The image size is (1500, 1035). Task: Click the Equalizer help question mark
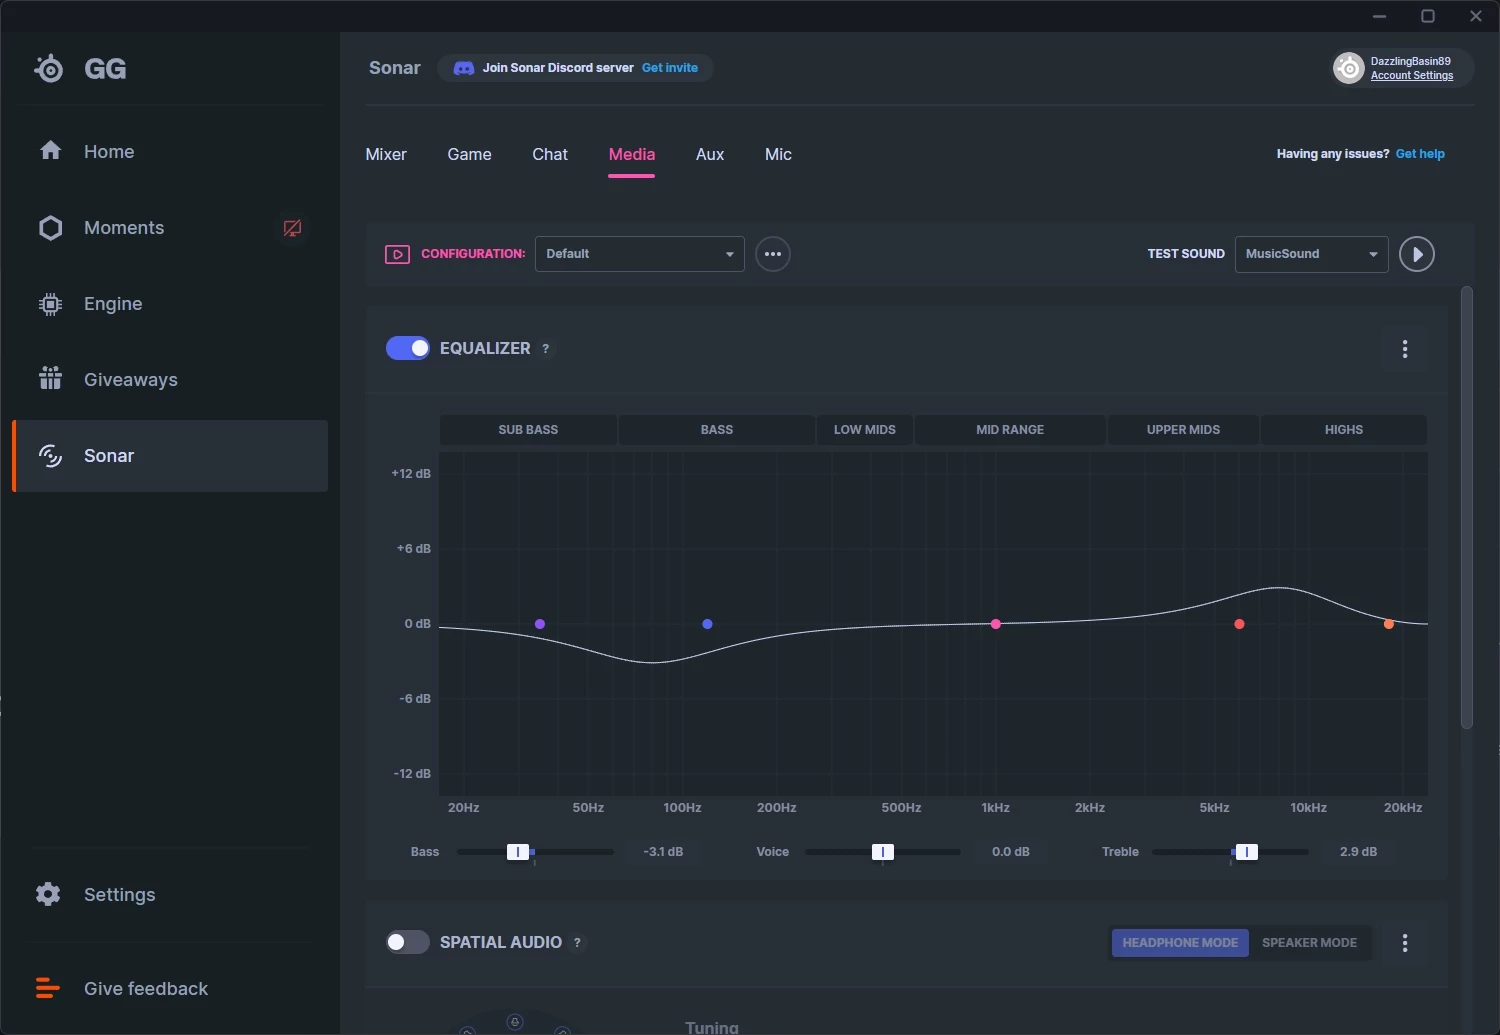coord(545,349)
